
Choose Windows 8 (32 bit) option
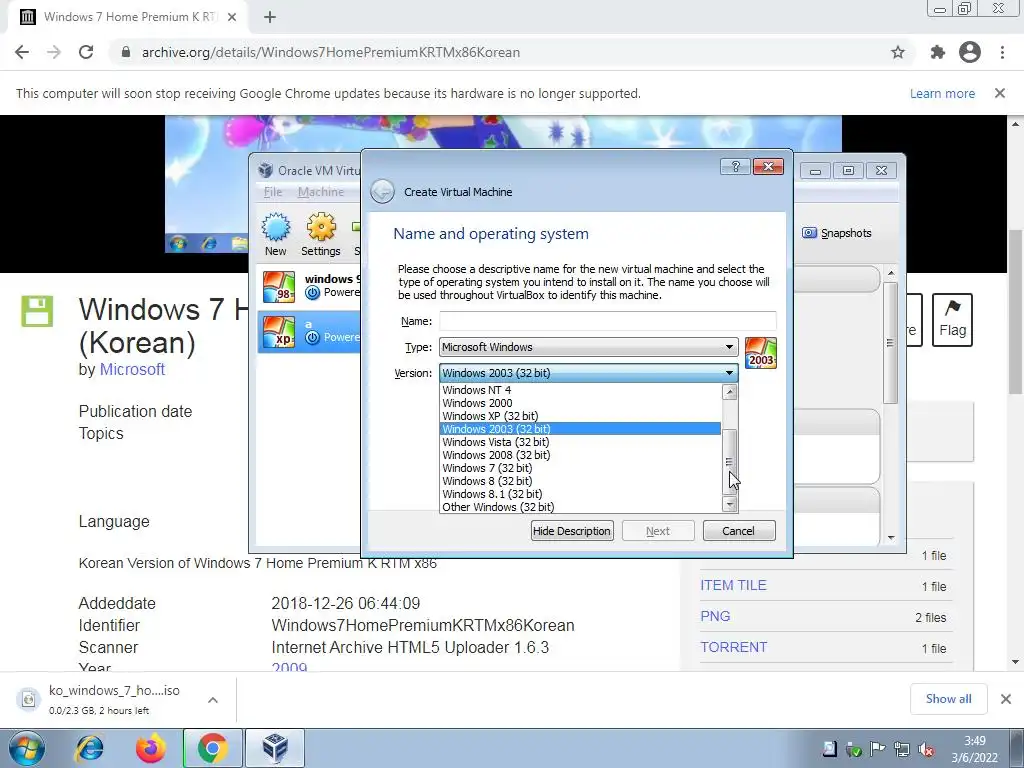tap(581, 481)
